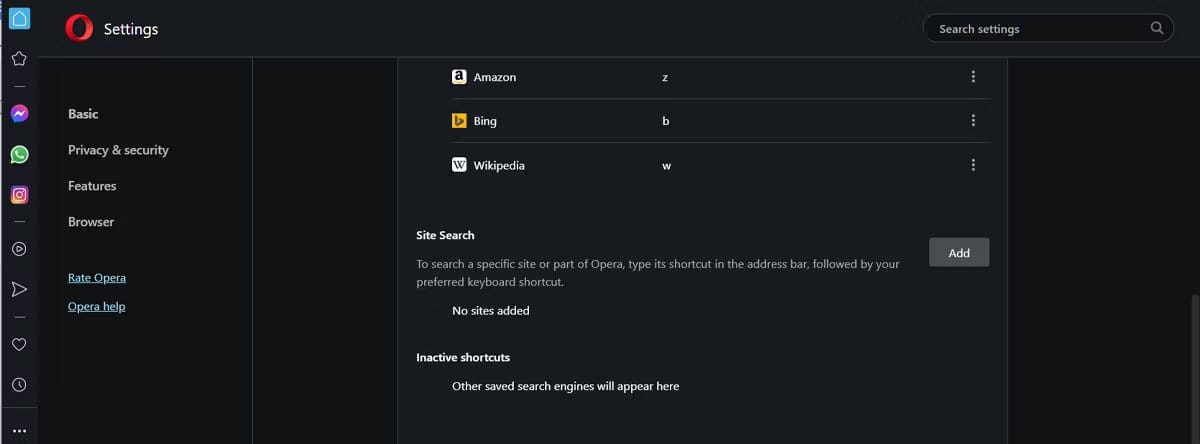
Task: Click the Add site search button
Action: pyautogui.click(x=958, y=253)
